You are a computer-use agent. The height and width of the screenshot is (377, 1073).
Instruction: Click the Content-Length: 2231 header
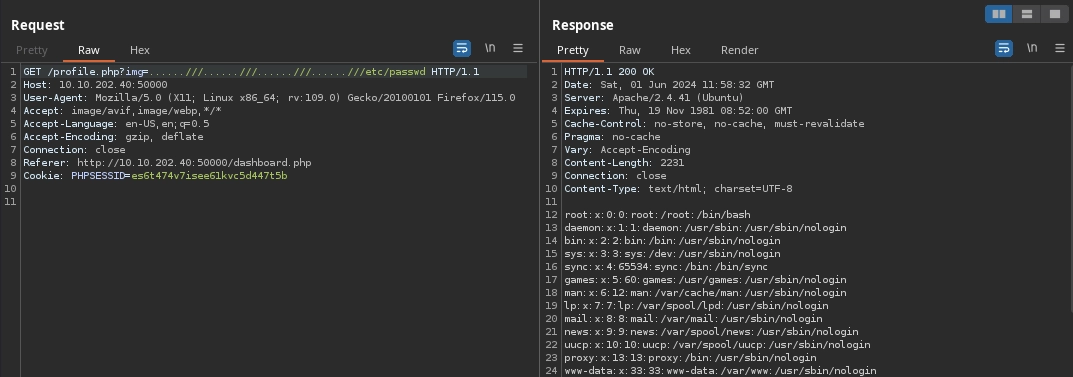coord(624,163)
